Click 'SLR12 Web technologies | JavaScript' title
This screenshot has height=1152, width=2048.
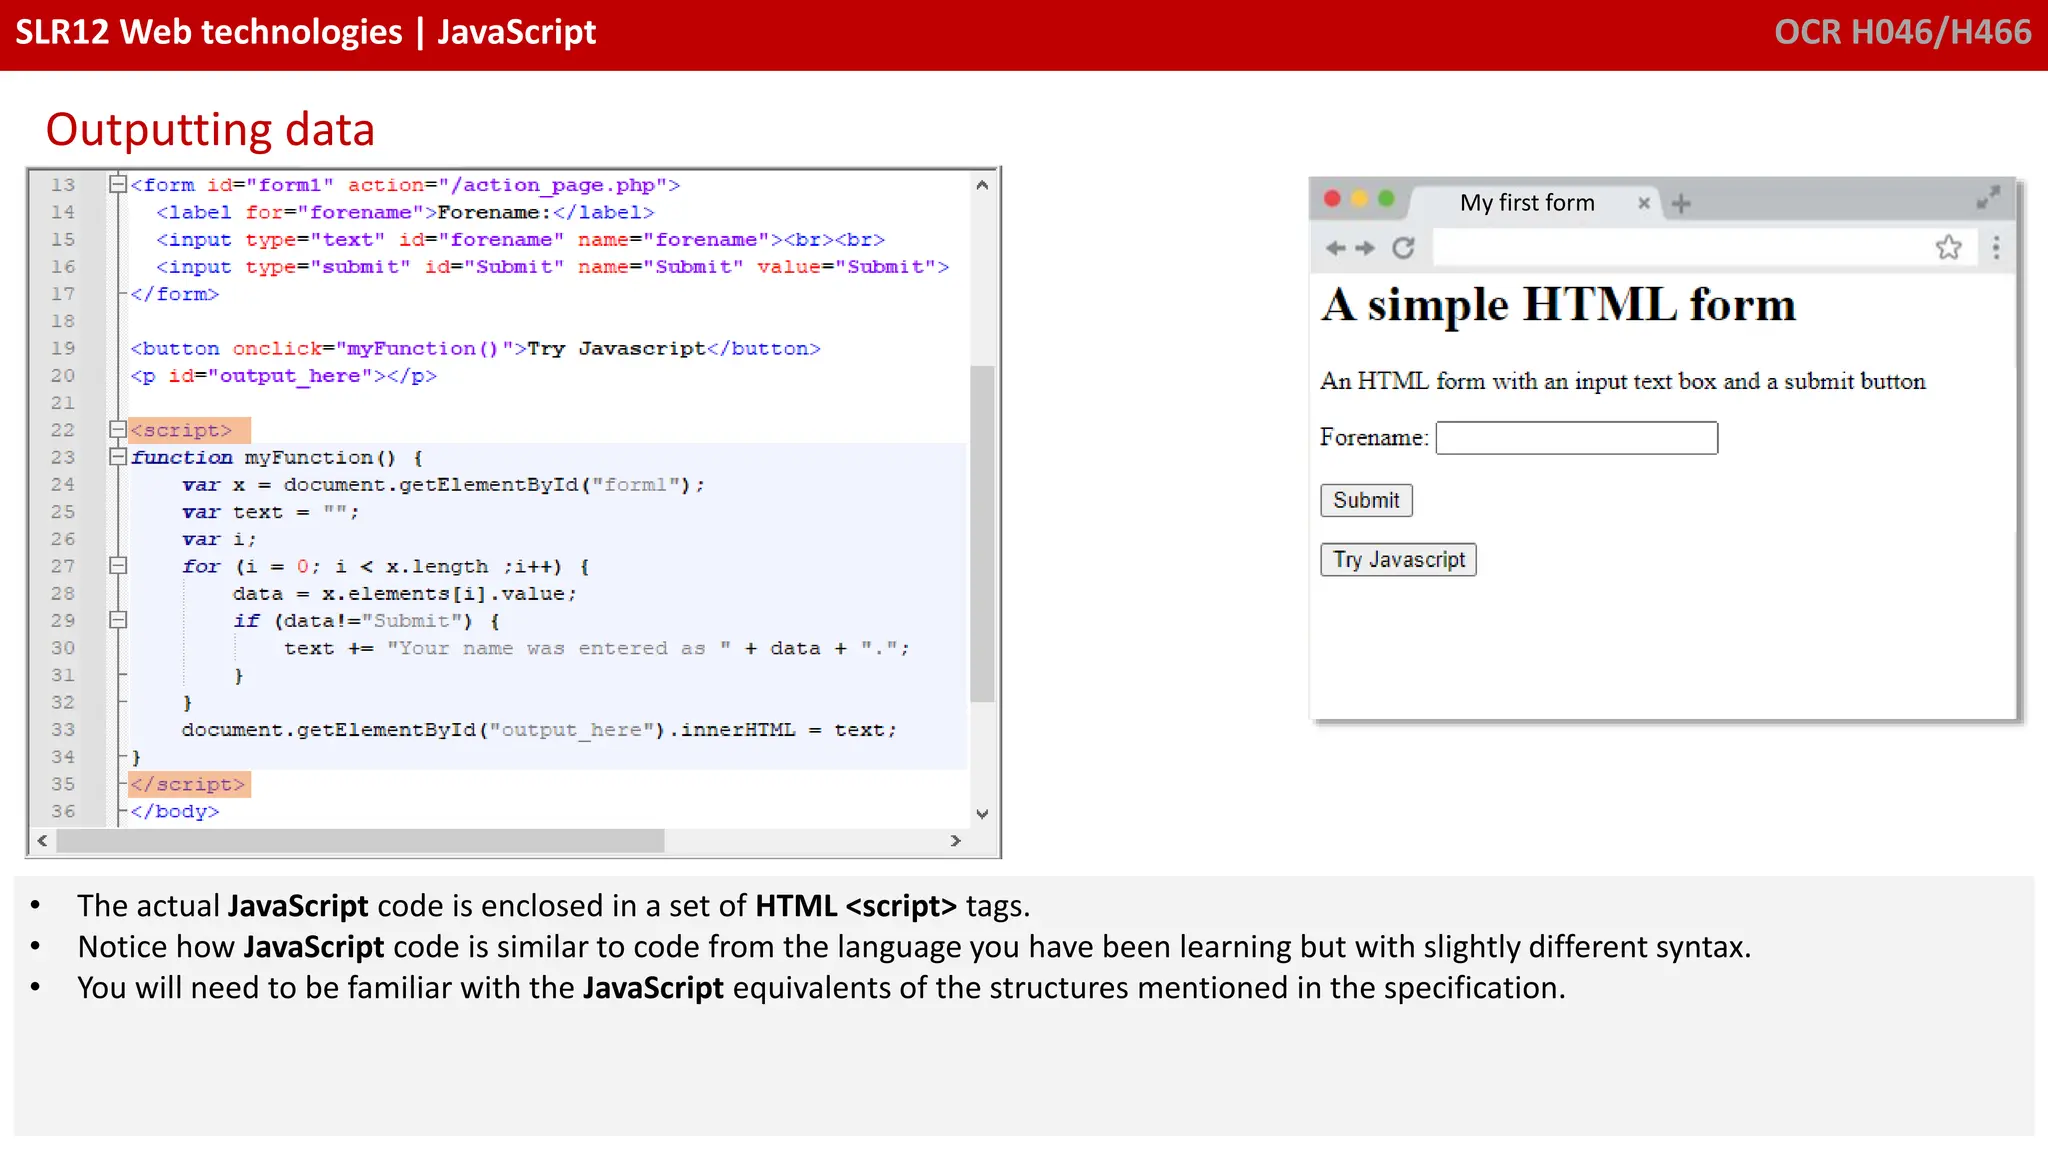[305, 32]
